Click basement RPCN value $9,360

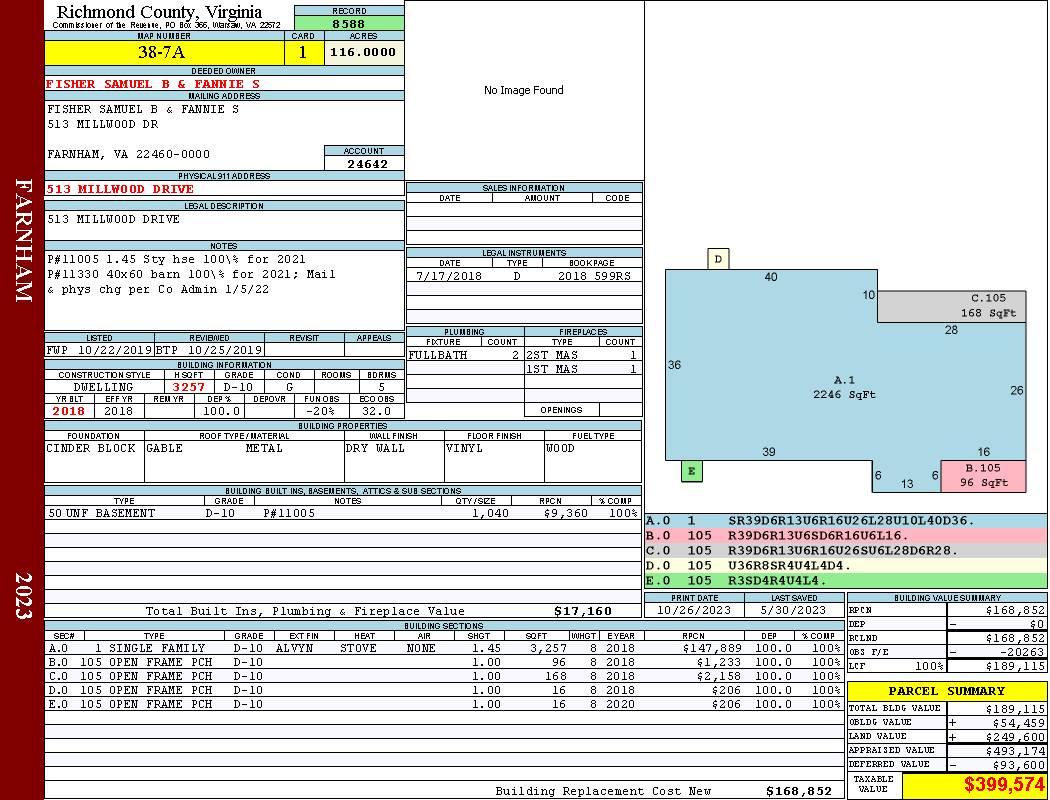(565, 513)
